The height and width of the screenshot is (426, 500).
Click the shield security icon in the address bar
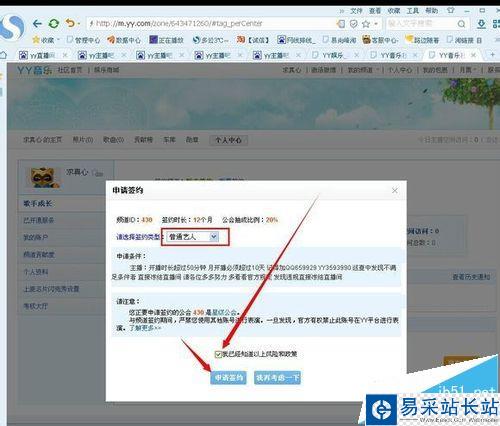[x=353, y=24]
